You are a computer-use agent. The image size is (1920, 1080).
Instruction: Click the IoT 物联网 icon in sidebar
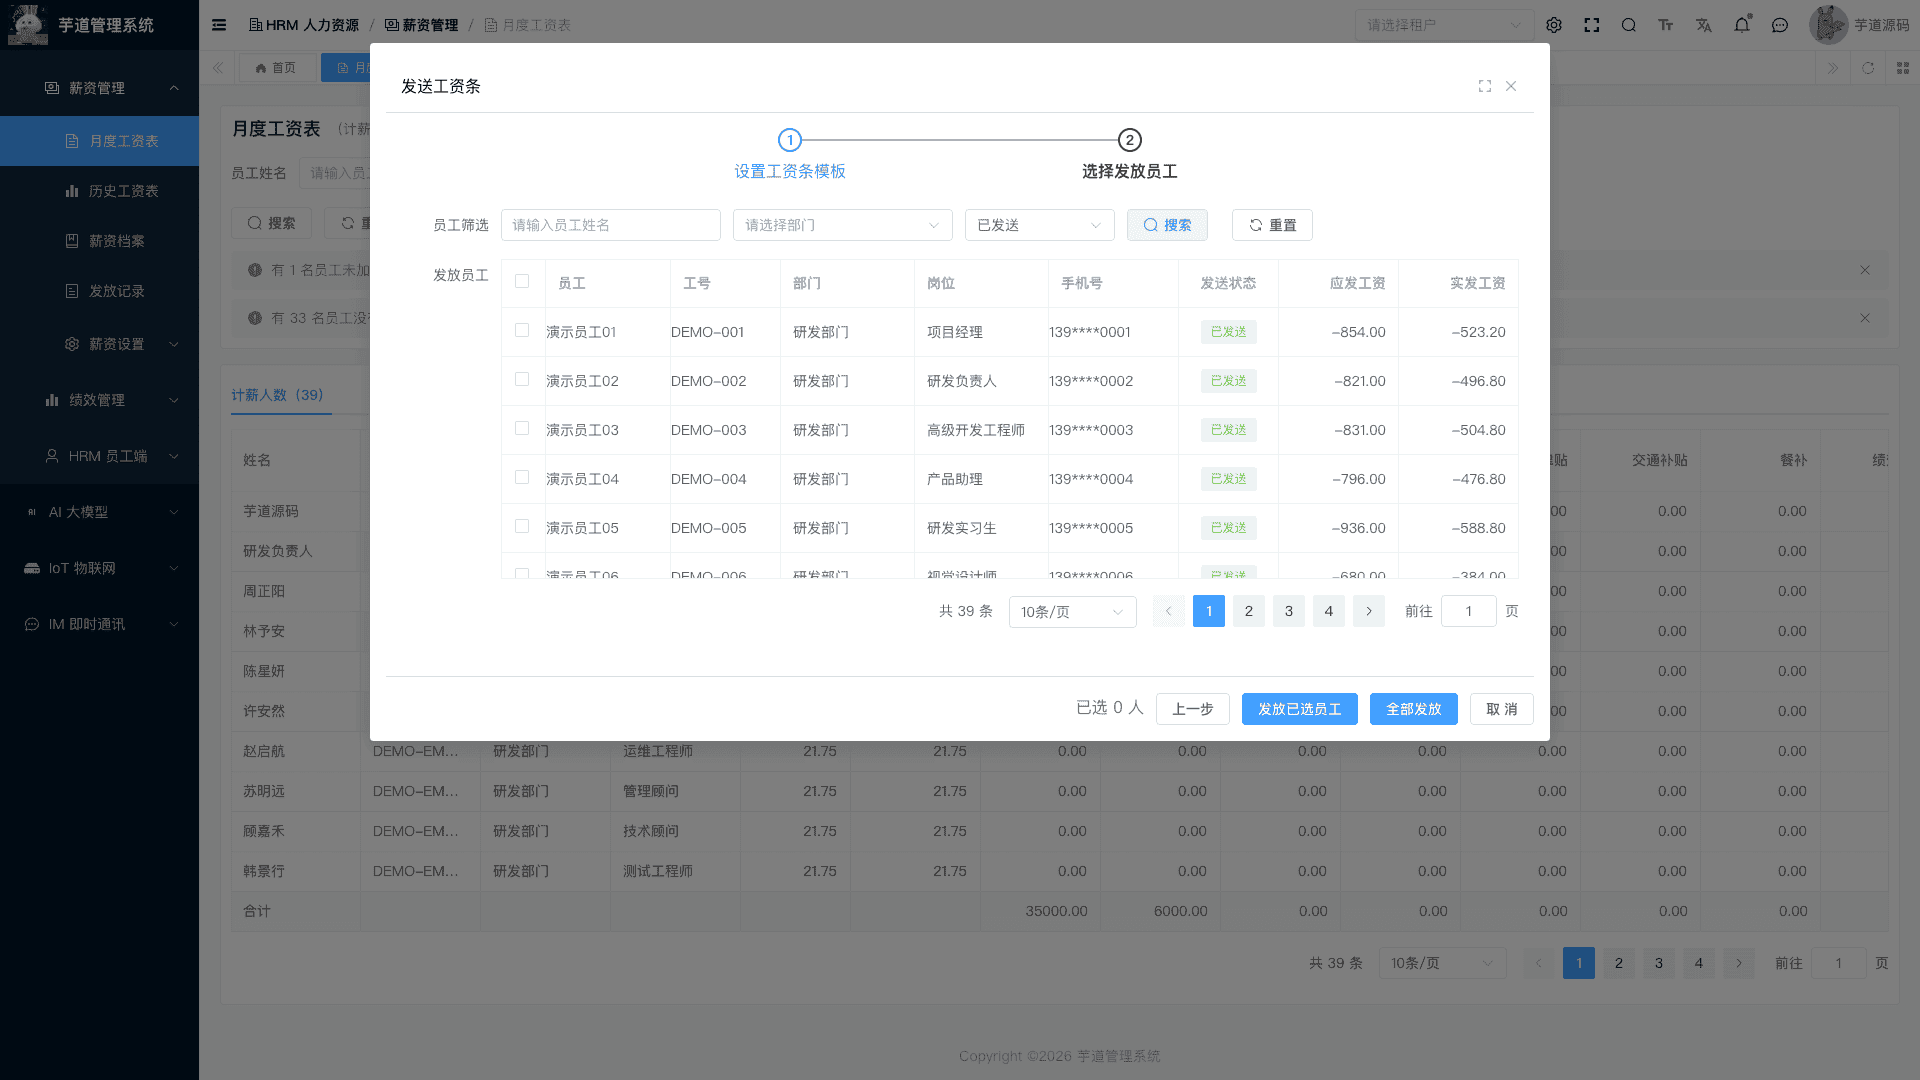point(32,568)
